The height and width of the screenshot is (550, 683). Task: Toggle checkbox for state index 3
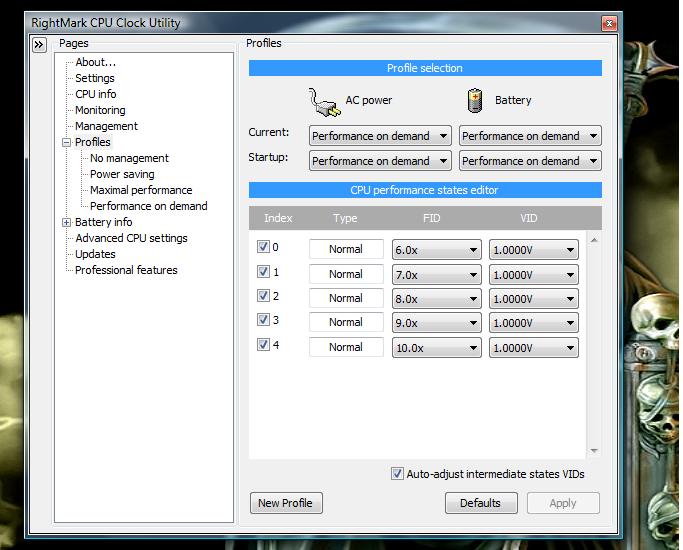click(x=263, y=320)
